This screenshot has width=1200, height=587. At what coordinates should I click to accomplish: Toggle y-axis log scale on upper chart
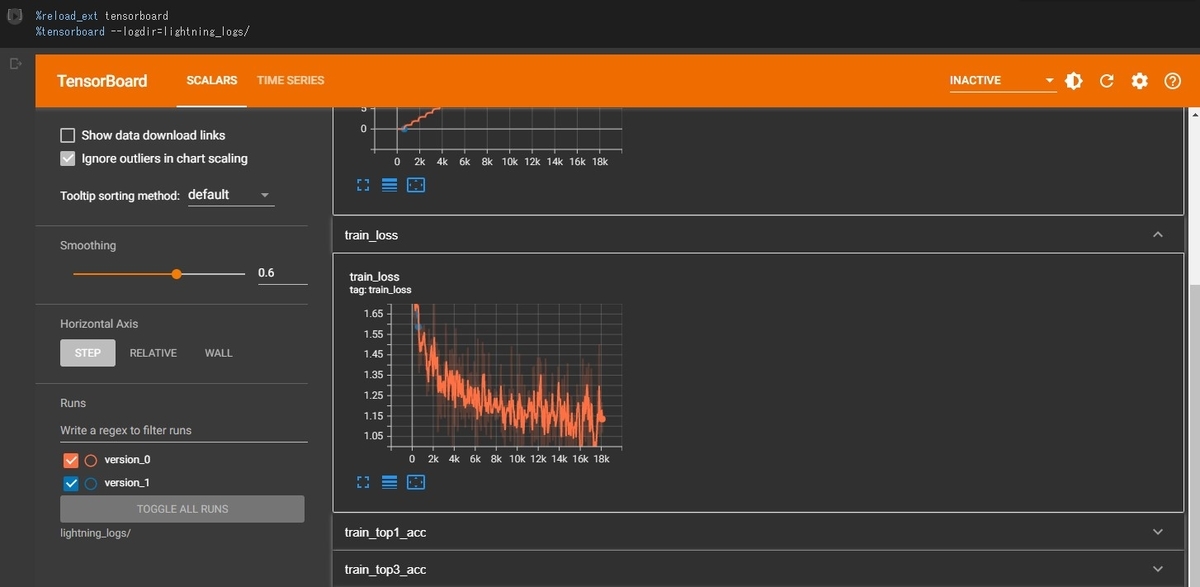point(390,186)
